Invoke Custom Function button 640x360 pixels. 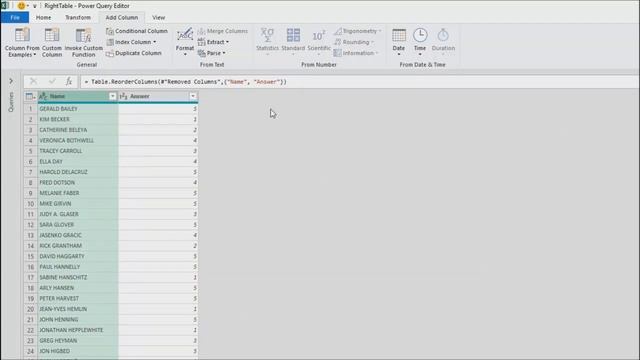[84, 42]
